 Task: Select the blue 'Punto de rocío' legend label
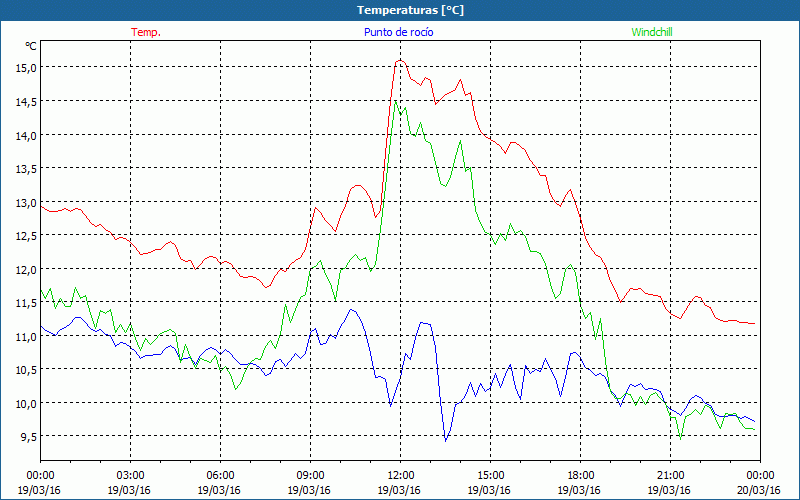pyautogui.click(x=398, y=32)
